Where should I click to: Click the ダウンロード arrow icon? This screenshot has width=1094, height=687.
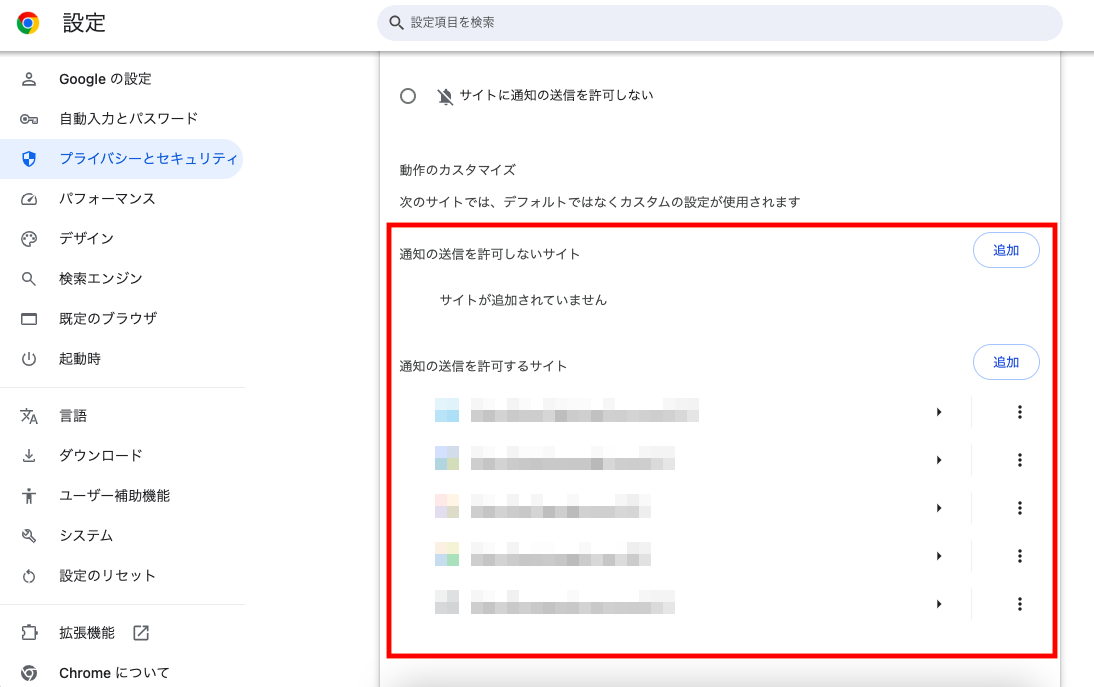pyautogui.click(x=29, y=456)
